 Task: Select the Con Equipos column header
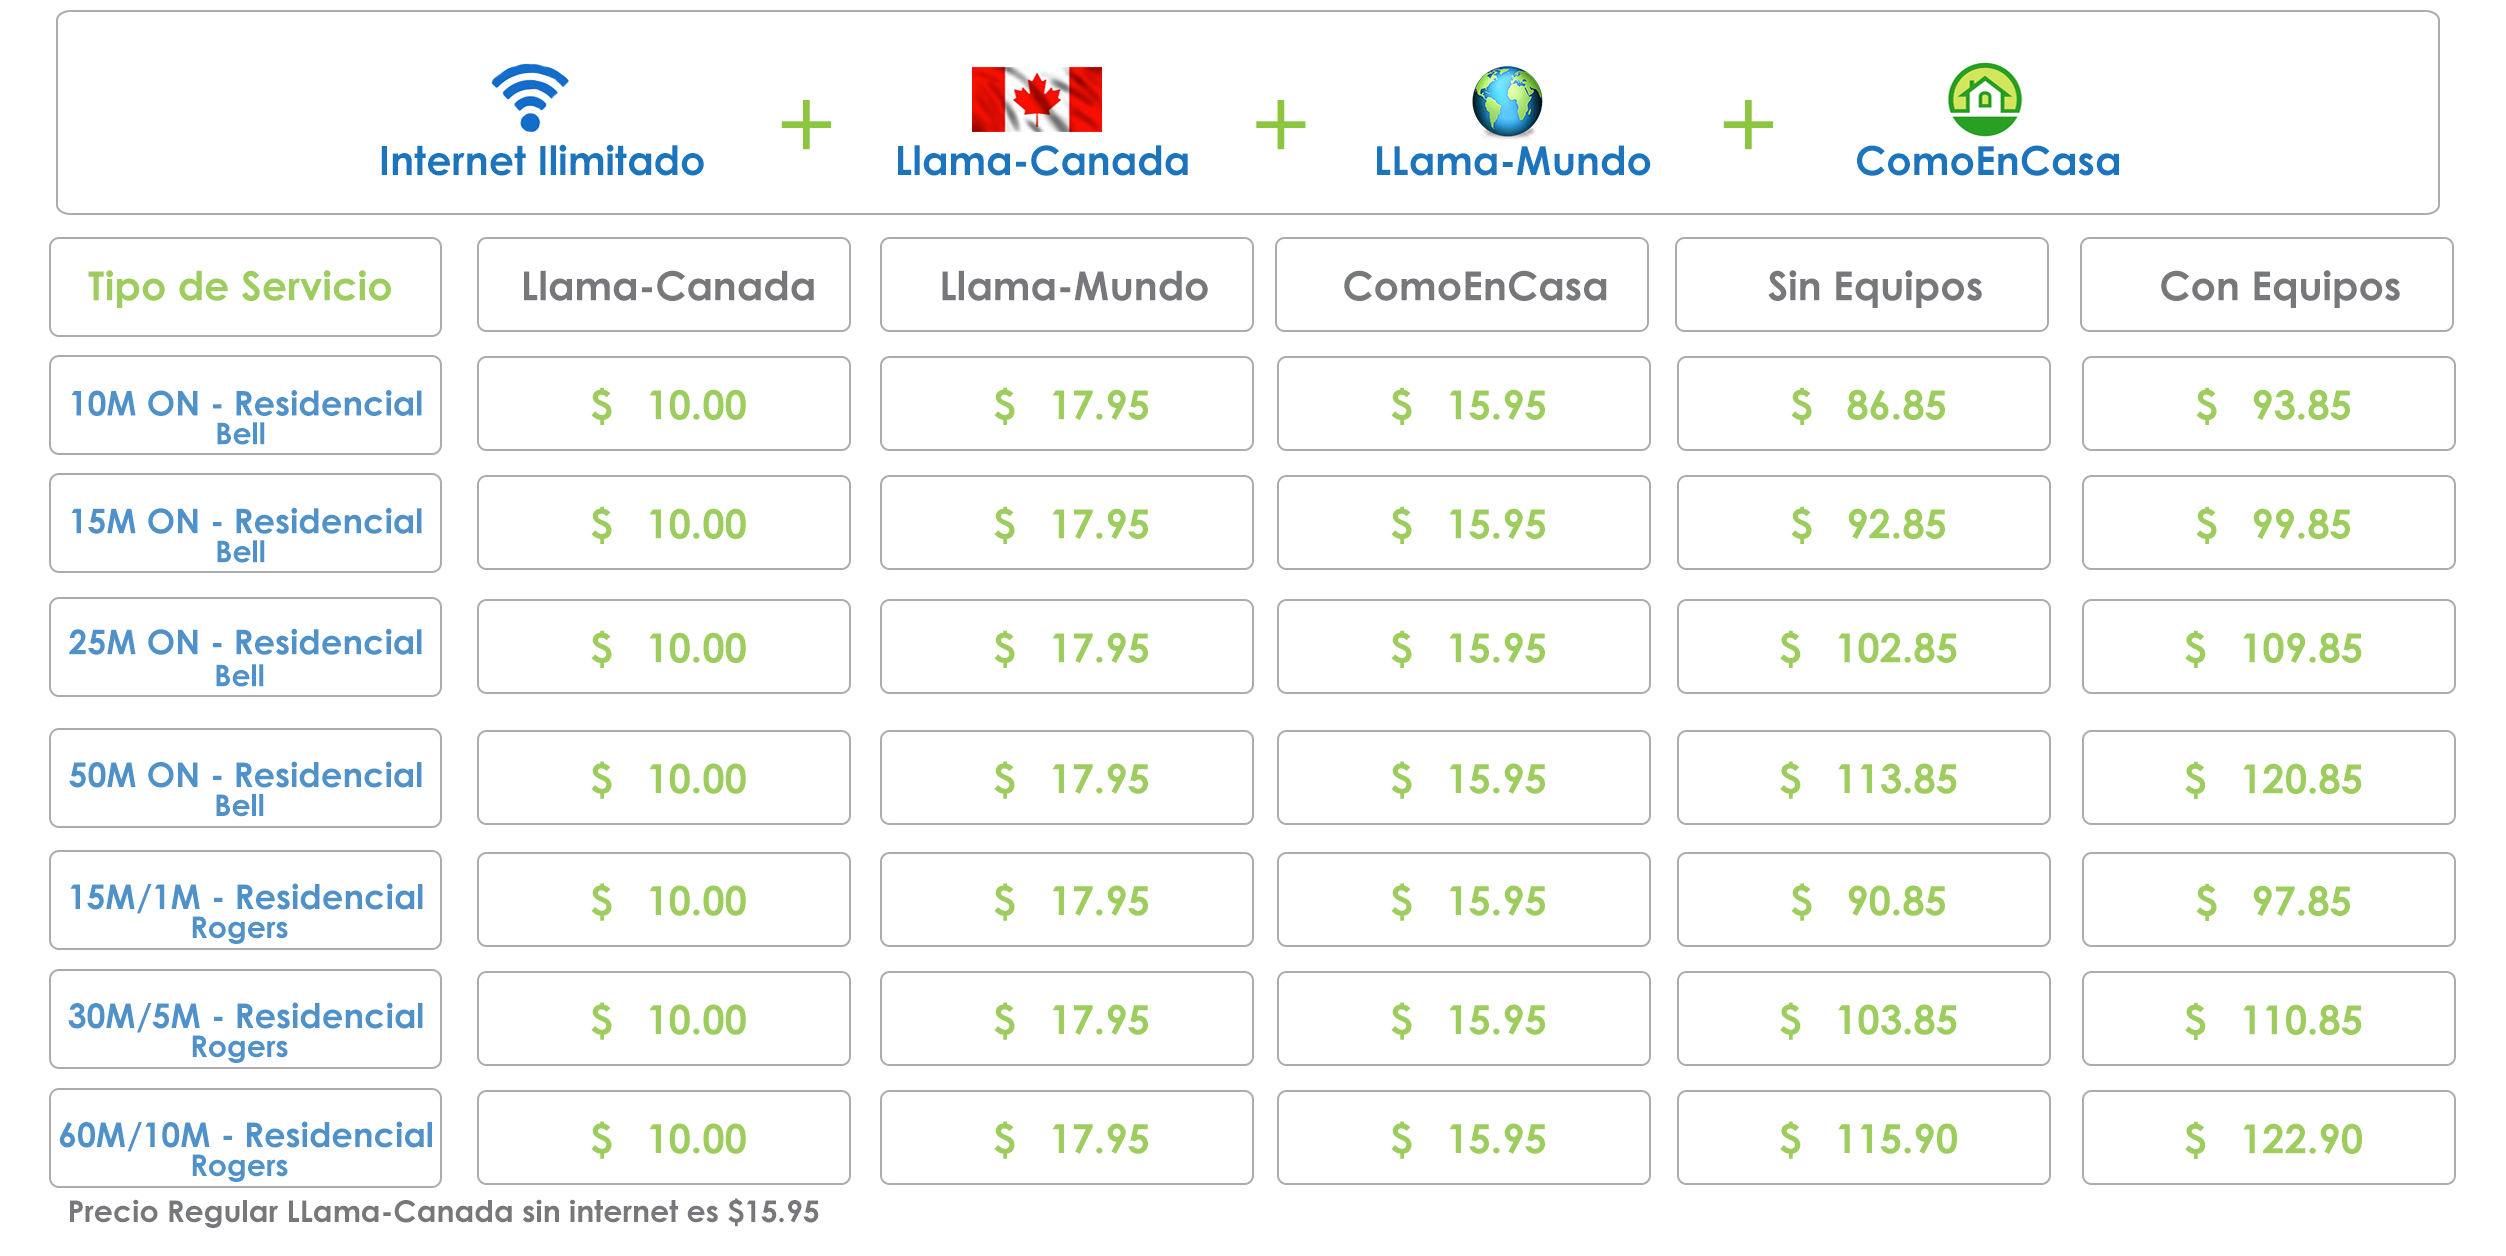point(2266,285)
